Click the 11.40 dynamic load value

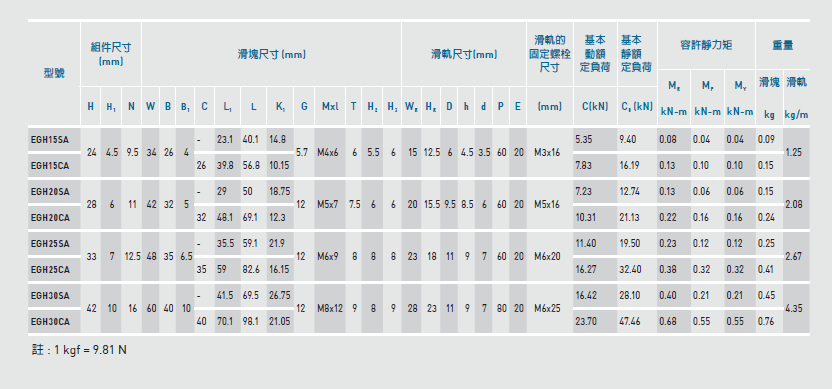(x=585, y=244)
